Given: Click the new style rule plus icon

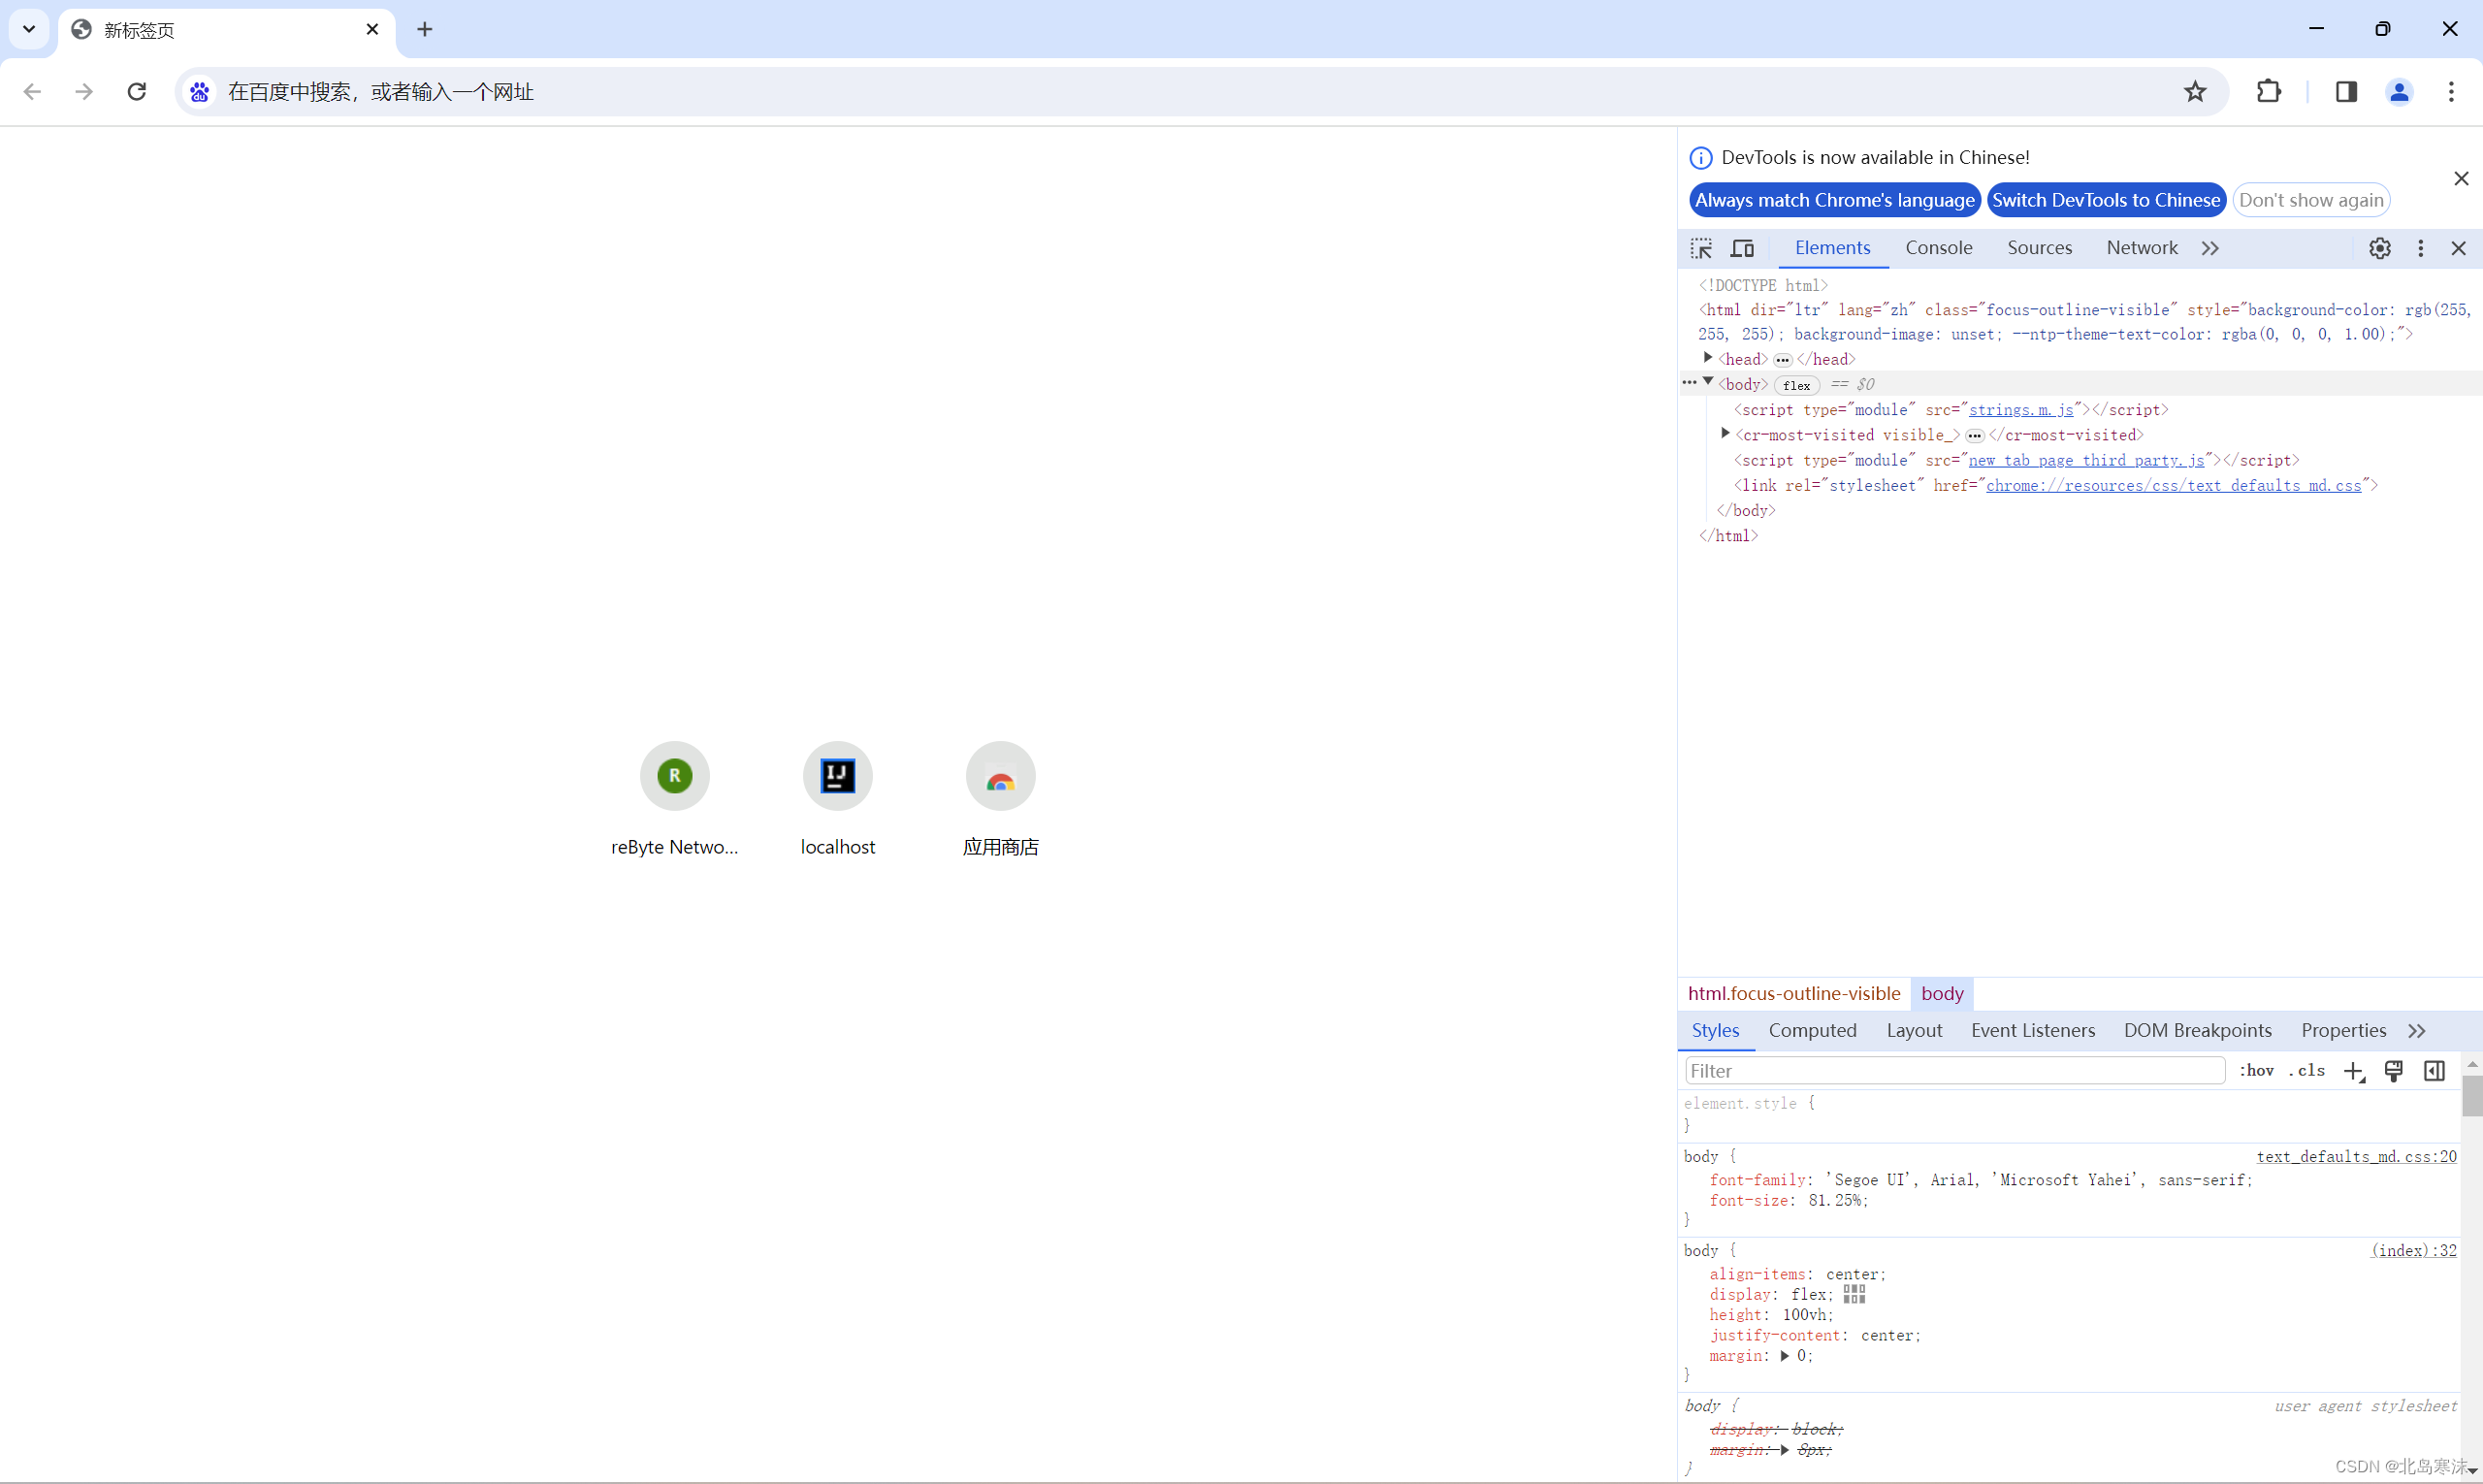Looking at the screenshot, I should (2353, 1071).
